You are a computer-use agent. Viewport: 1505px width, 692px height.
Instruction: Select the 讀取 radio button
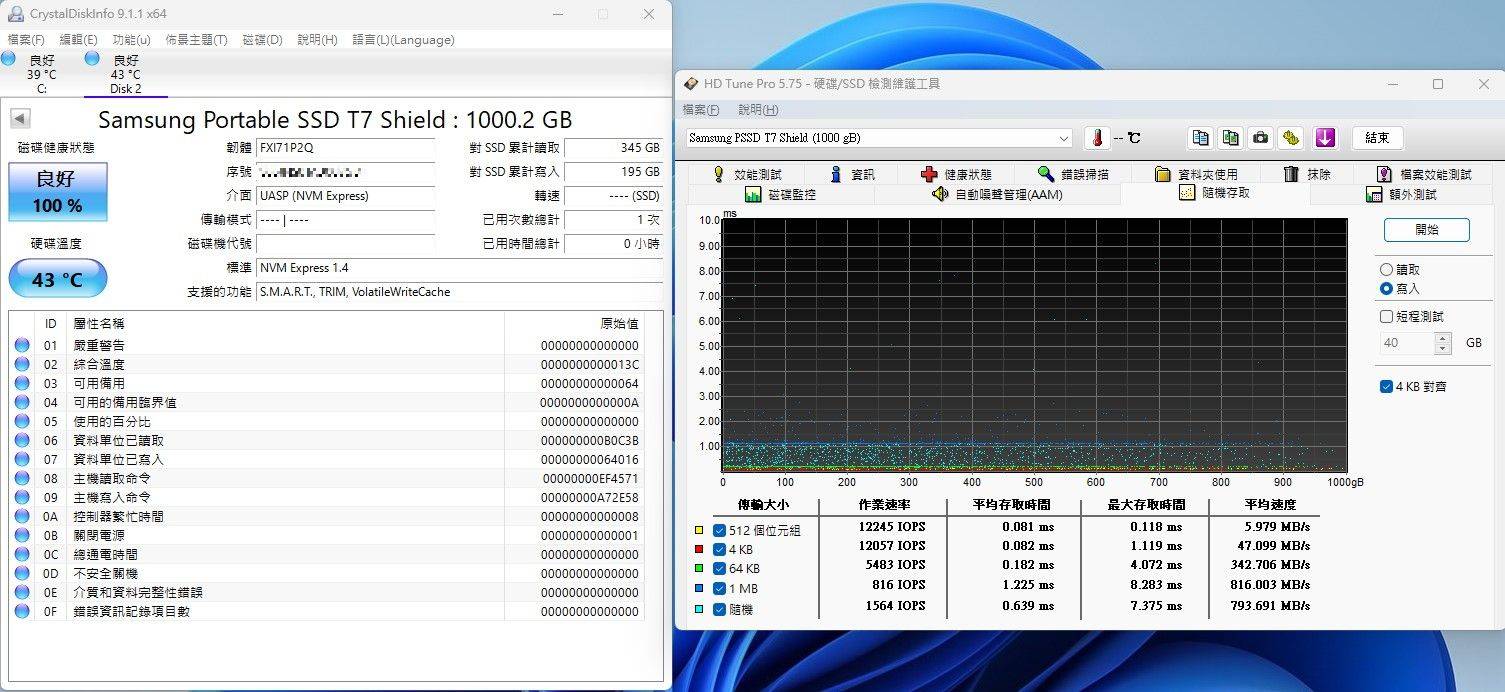(1387, 269)
